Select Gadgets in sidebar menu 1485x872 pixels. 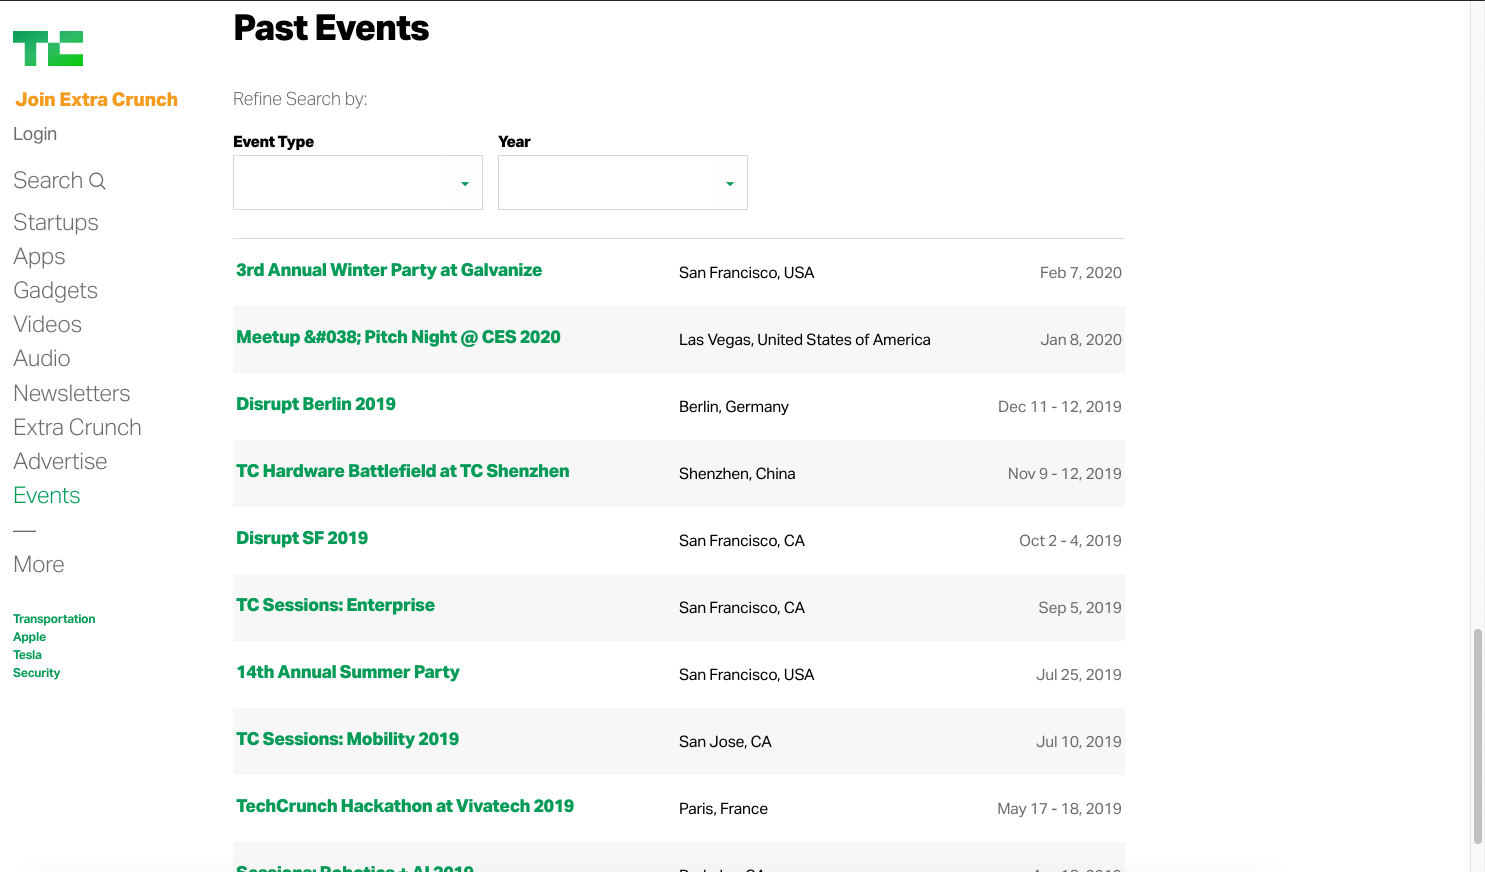(55, 291)
